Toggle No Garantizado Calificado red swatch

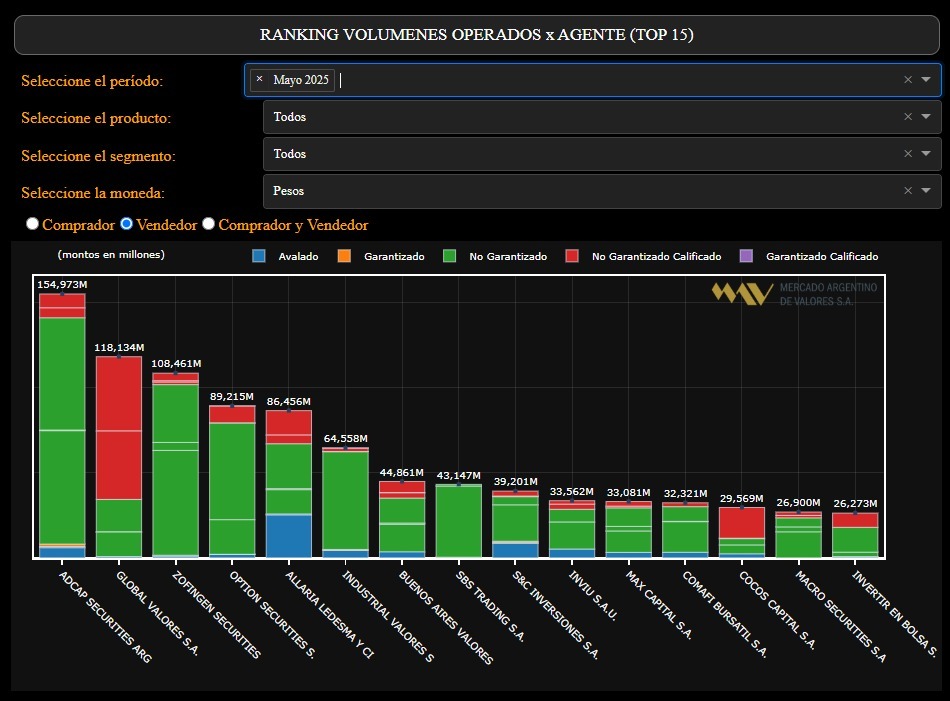(572, 256)
